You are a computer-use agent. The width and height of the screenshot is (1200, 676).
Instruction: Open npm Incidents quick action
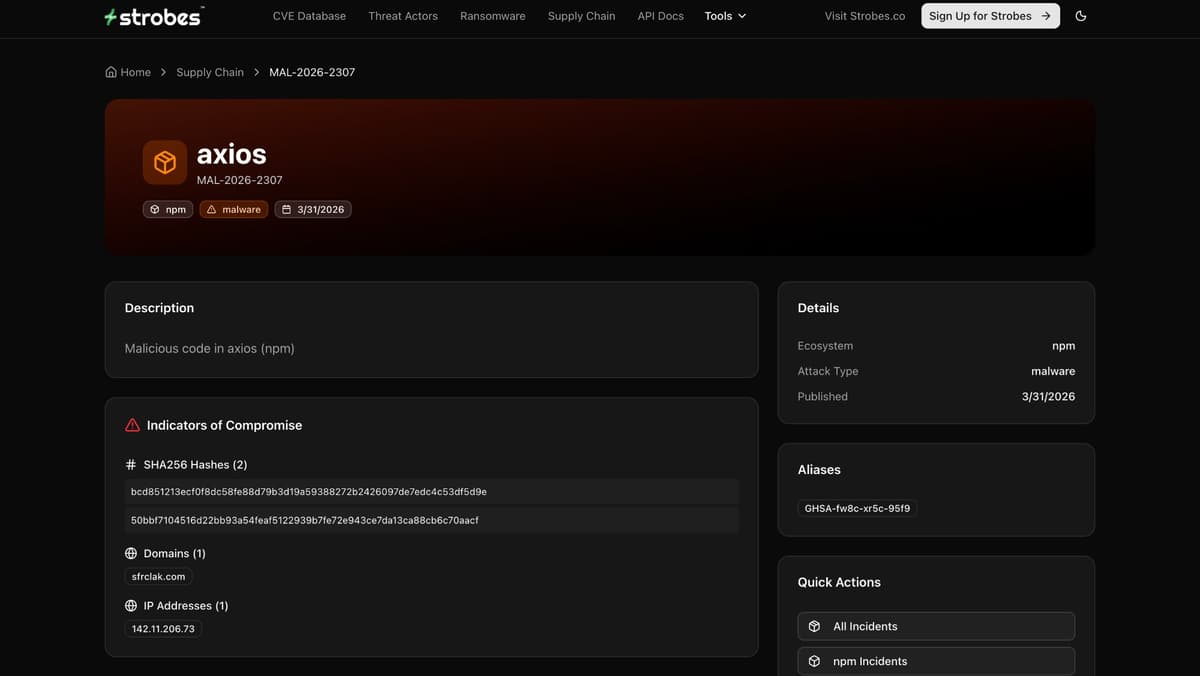[x=936, y=661]
